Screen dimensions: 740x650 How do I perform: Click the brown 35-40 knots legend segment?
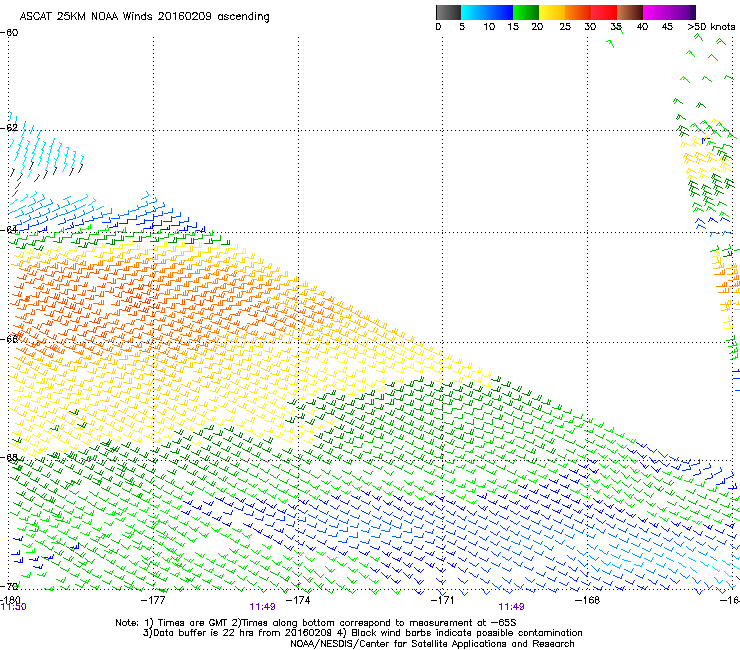[x=630, y=12]
